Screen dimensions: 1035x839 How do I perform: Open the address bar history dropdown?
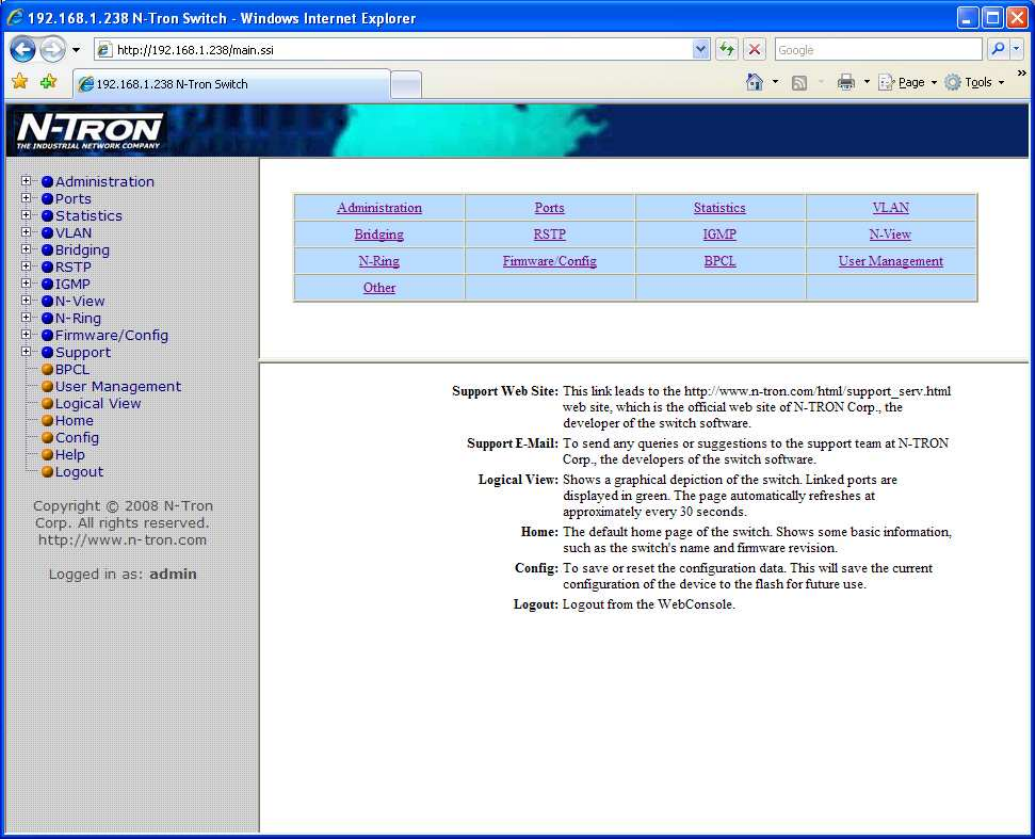[x=700, y=50]
